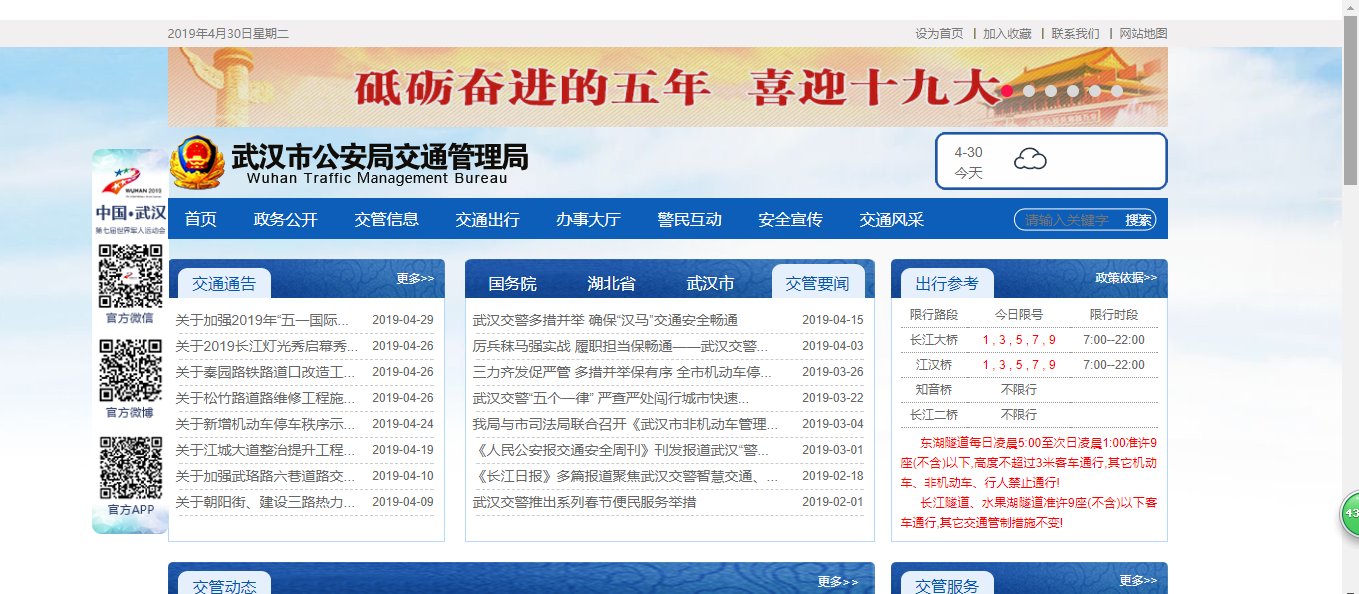This screenshot has height=594, width=1359.
Task: Click the green 43 floating ball
Action: (x=1351, y=514)
